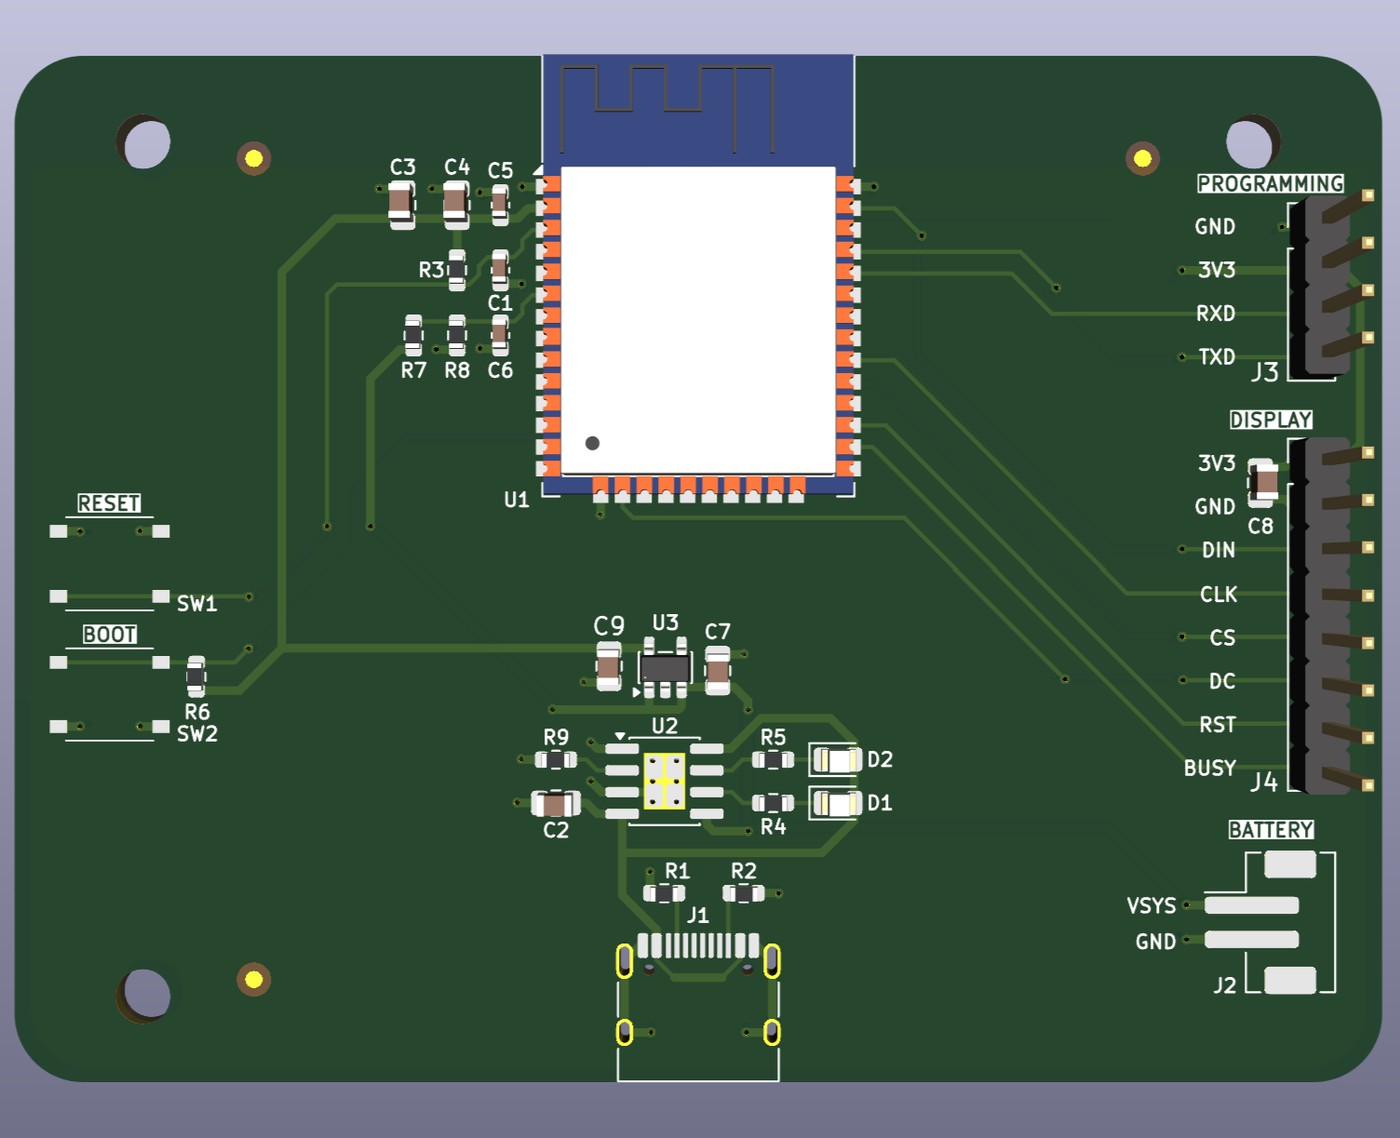
Task: Click the D2 LED component
Action: point(835,760)
